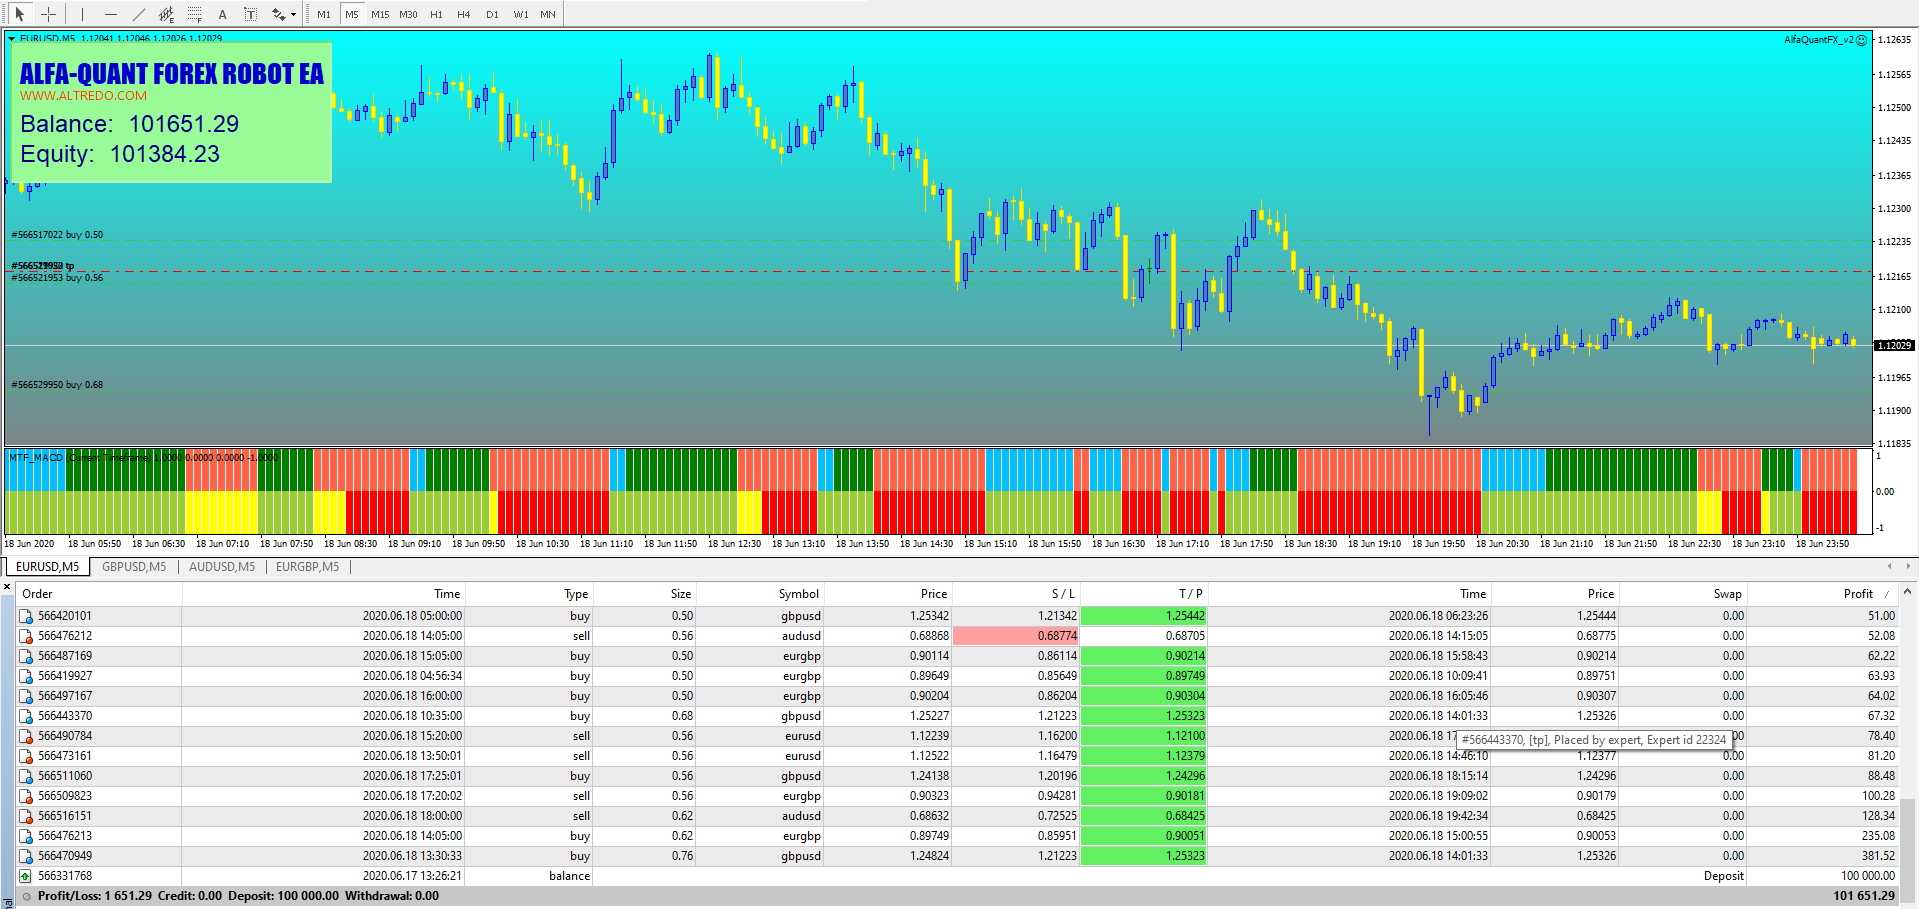
Task: Sort by open Time column header
Action: pyautogui.click(x=323, y=594)
